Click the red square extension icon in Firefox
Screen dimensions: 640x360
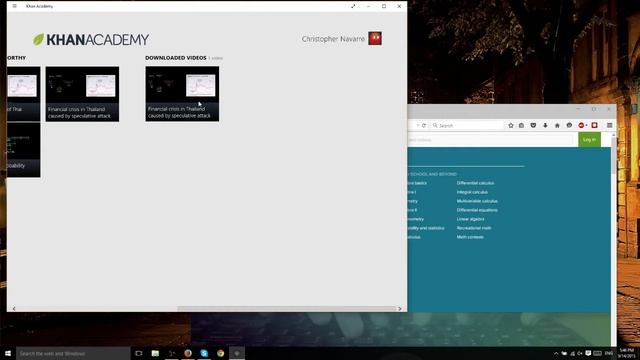[x=594, y=125]
